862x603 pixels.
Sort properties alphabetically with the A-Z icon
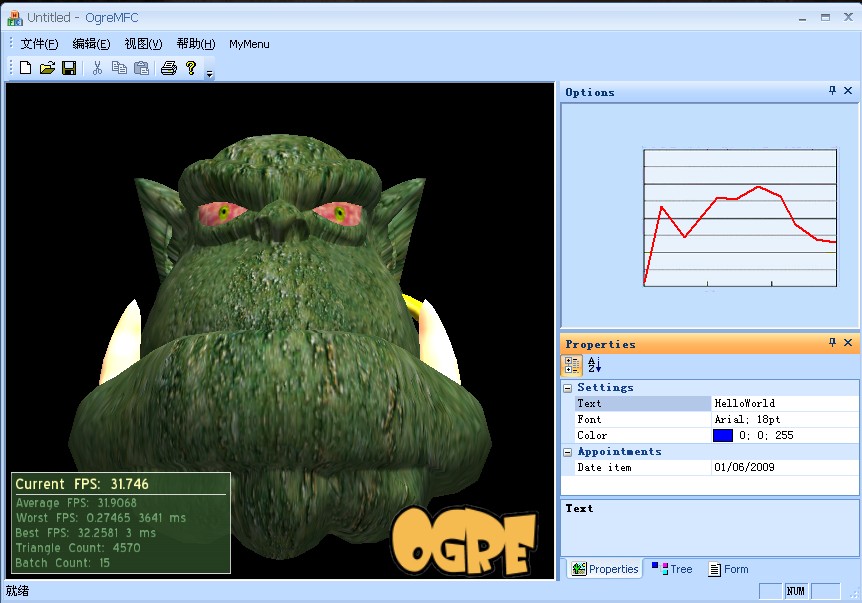pyautogui.click(x=594, y=365)
